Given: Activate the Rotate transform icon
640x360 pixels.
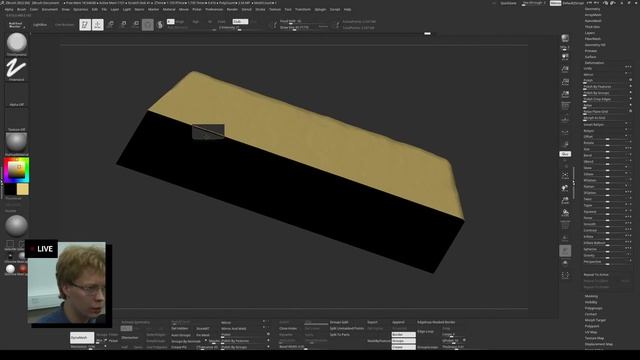Looking at the screenshot, I should pyautogui.click(x=136, y=25).
